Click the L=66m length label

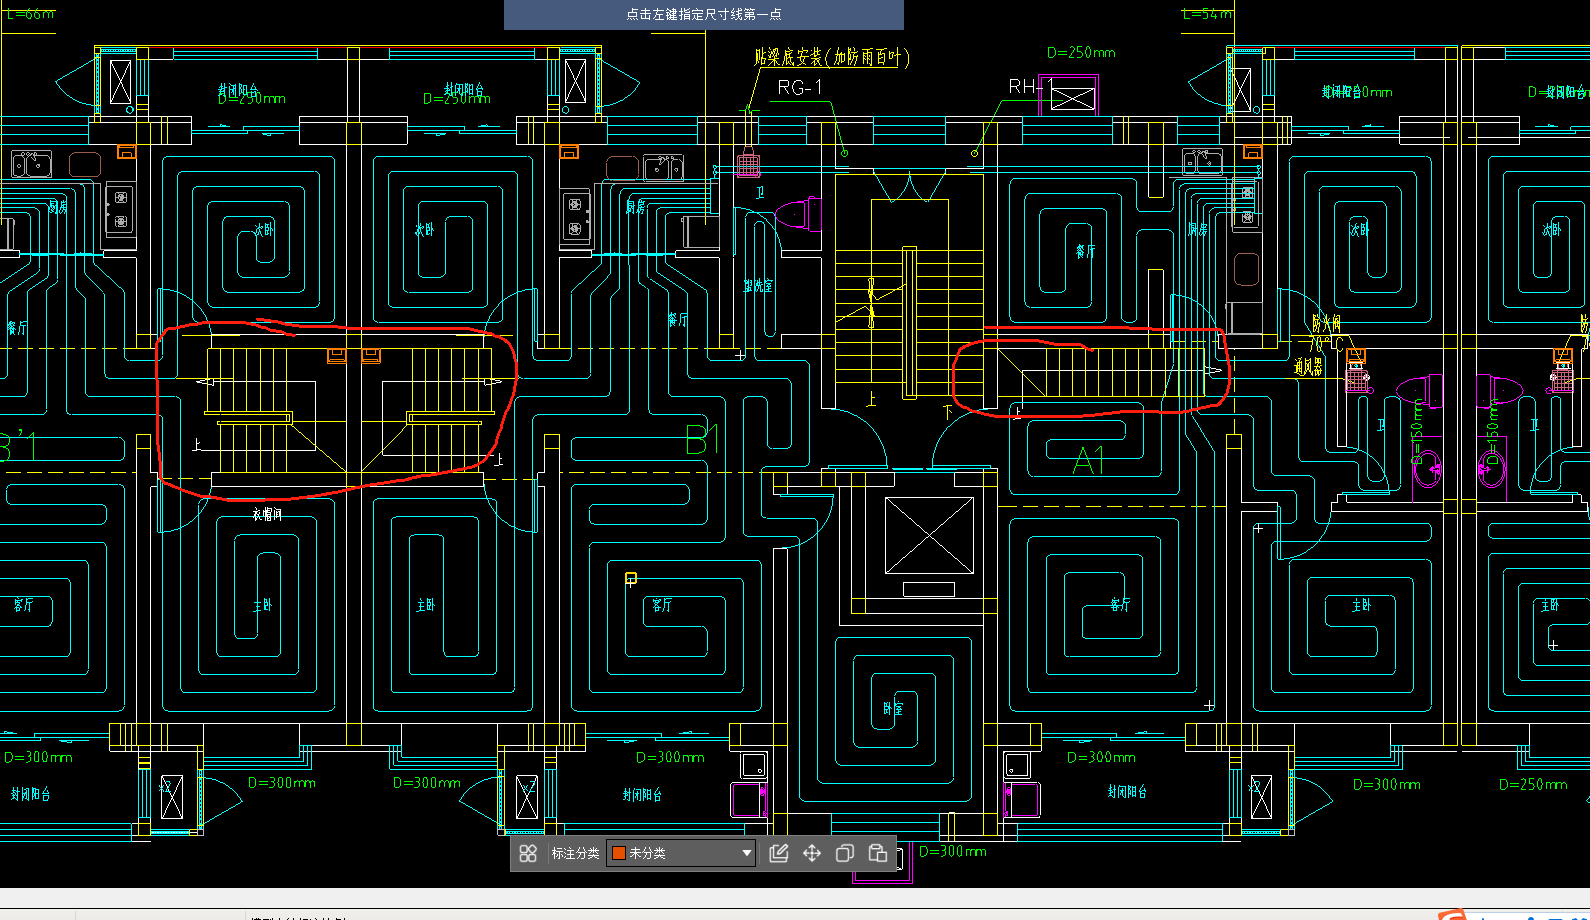click(x=30, y=14)
